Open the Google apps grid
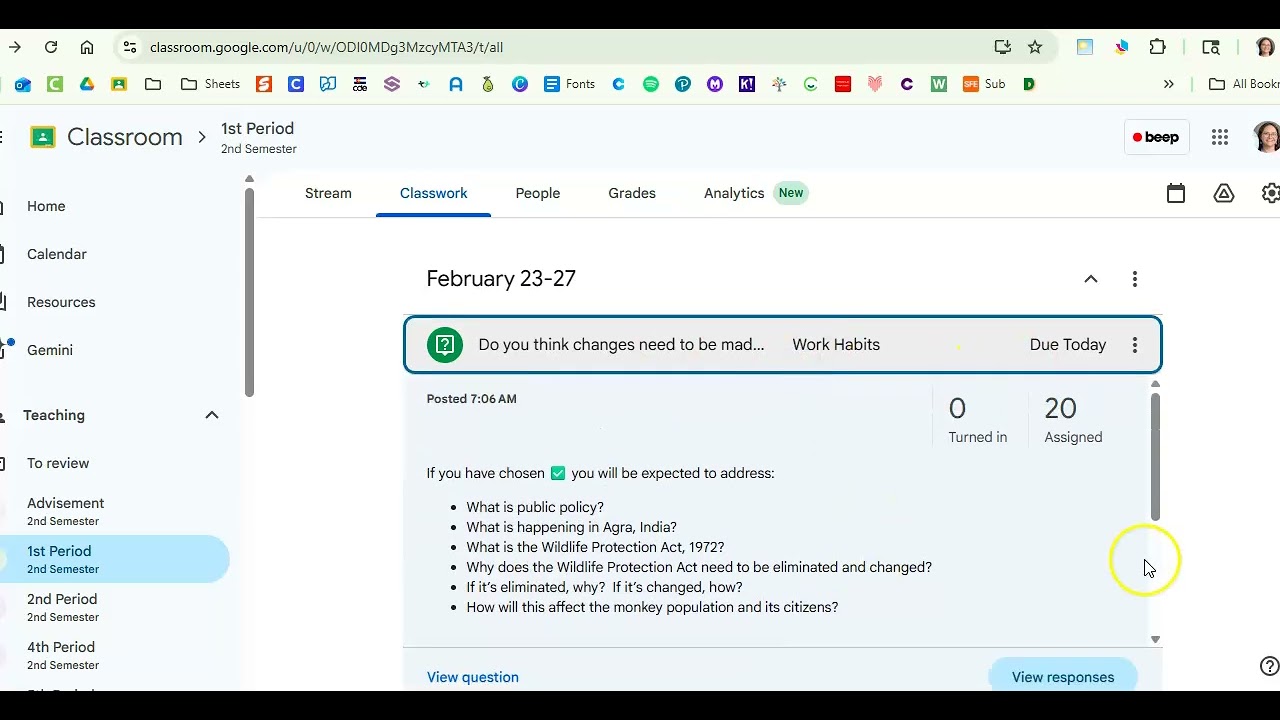 (x=1220, y=137)
